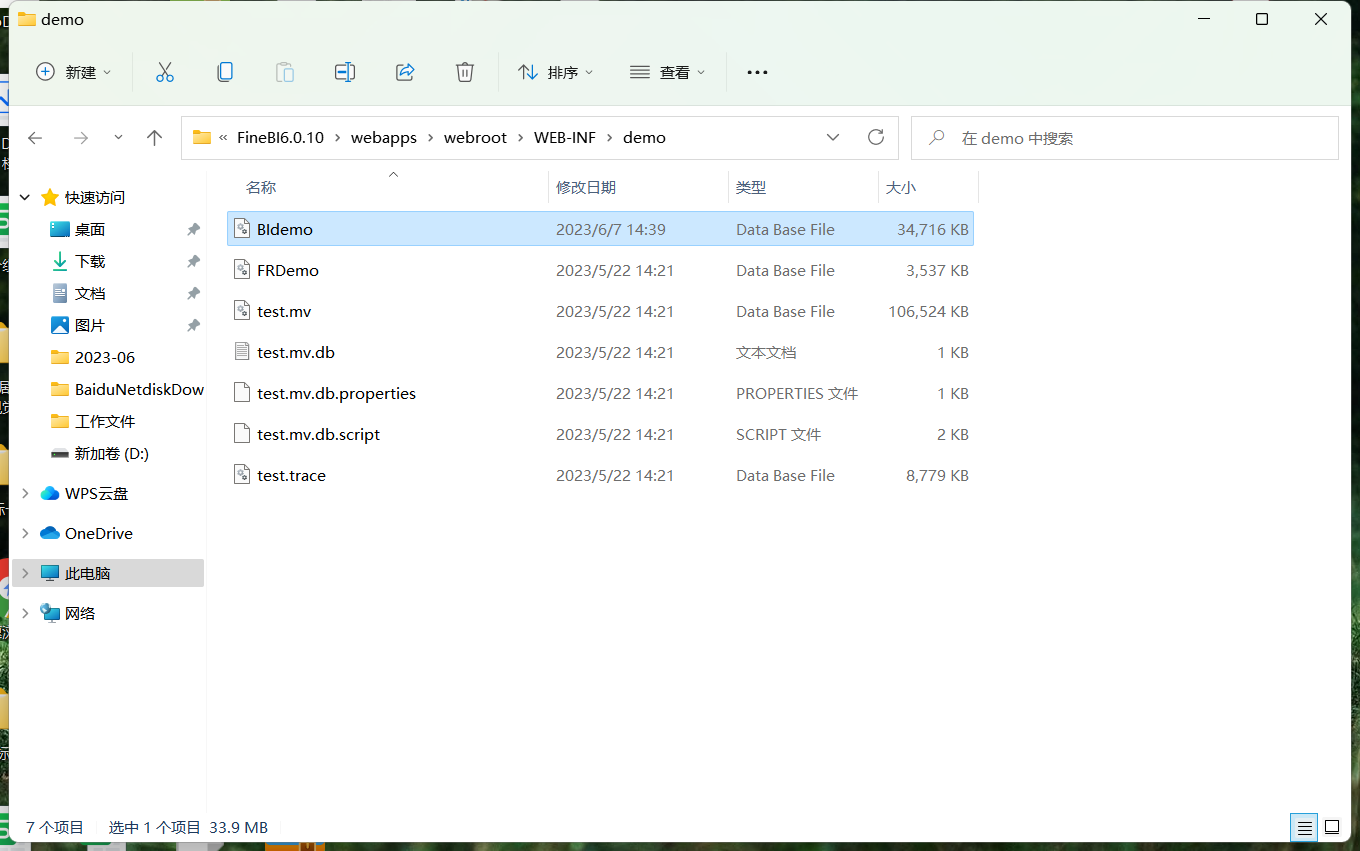Click the BIdemo file icon

(241, 229)
